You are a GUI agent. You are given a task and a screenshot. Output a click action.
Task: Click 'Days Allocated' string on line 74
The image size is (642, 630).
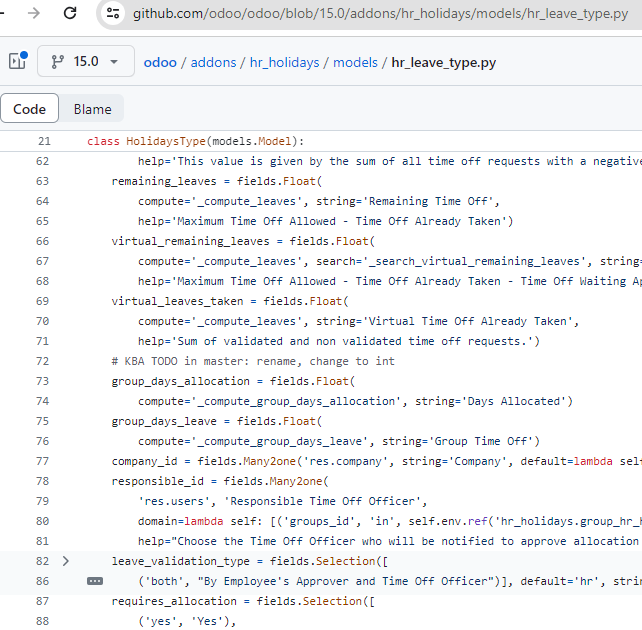click(513, 401)
